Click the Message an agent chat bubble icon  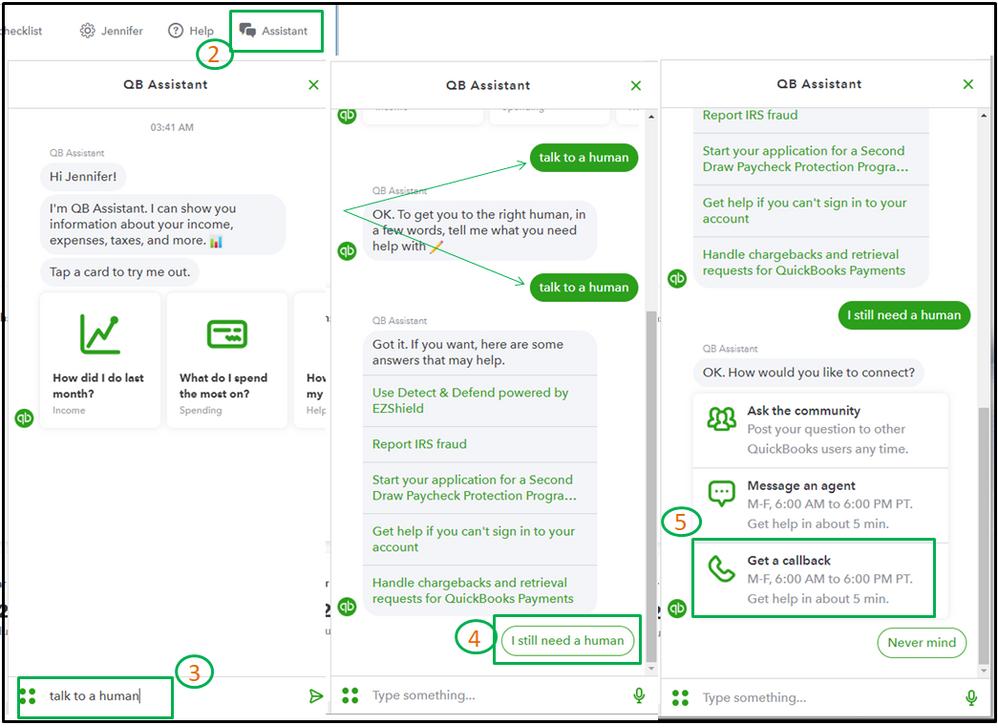click(721, 493)
